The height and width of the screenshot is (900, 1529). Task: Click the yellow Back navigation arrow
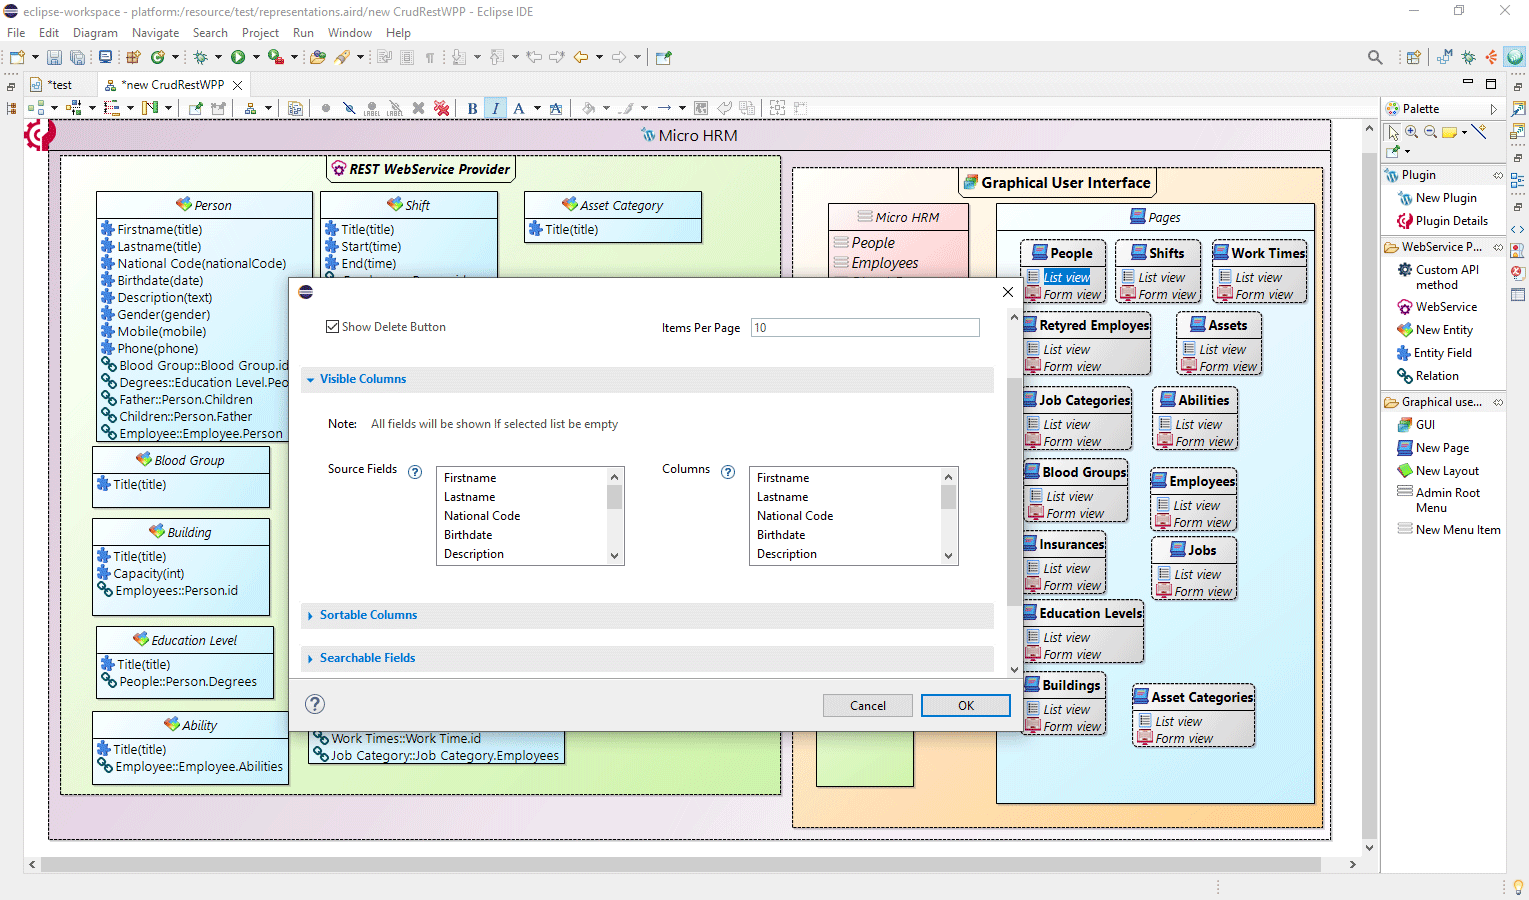pos(580,57)
